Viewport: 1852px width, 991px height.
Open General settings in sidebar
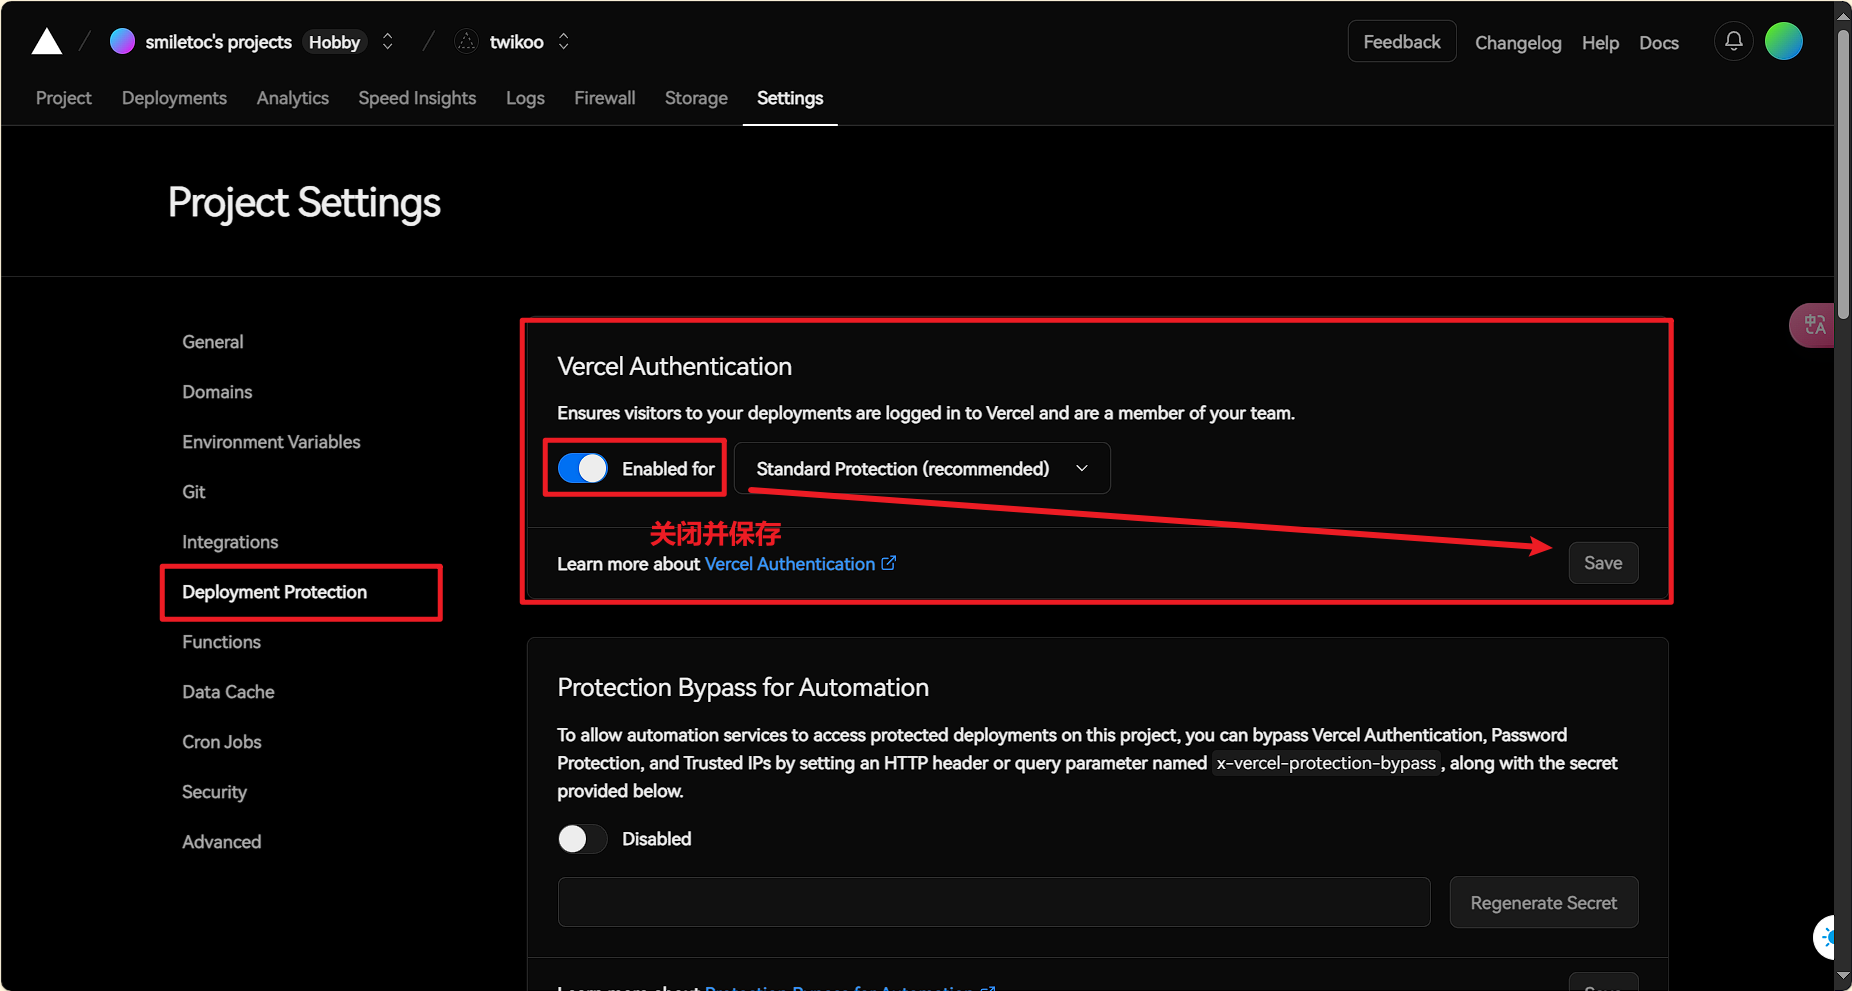pyautogui.click(x=212, y=341)
